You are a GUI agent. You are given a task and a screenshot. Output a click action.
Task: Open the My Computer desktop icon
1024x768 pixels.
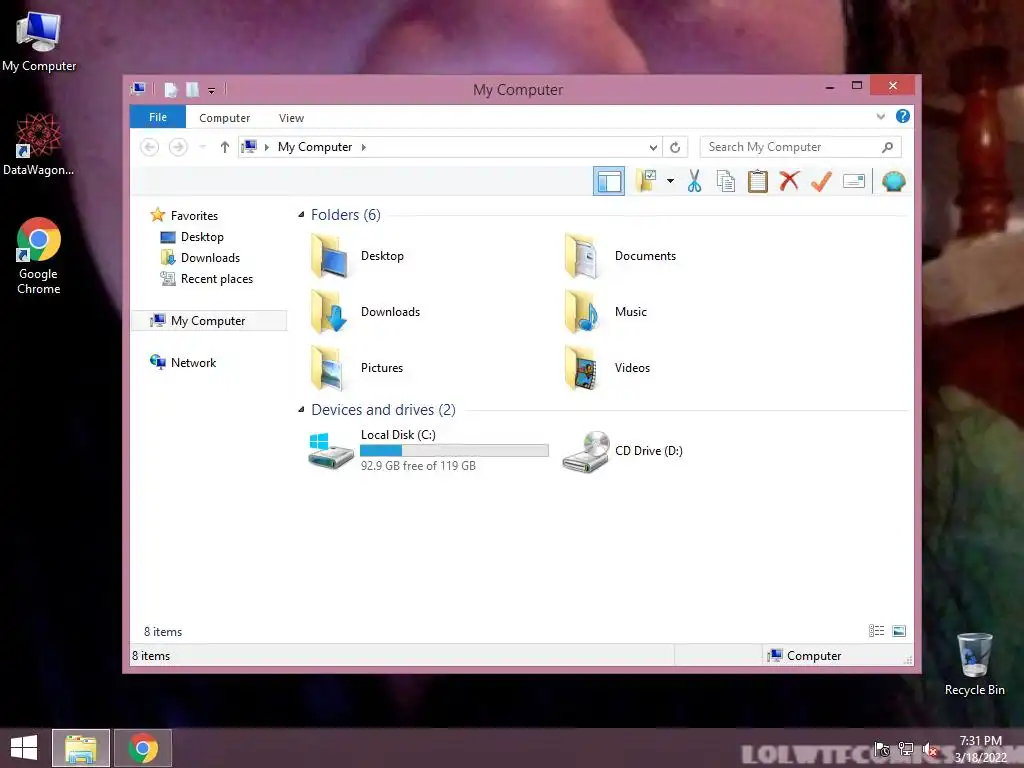pos(39,42)
